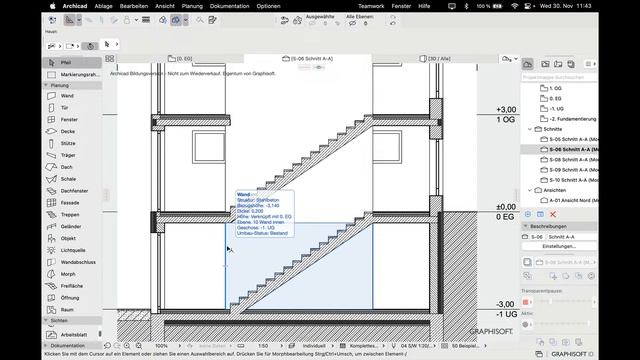
Task: Select the Treppen stair tool
Action: (72, 214)
